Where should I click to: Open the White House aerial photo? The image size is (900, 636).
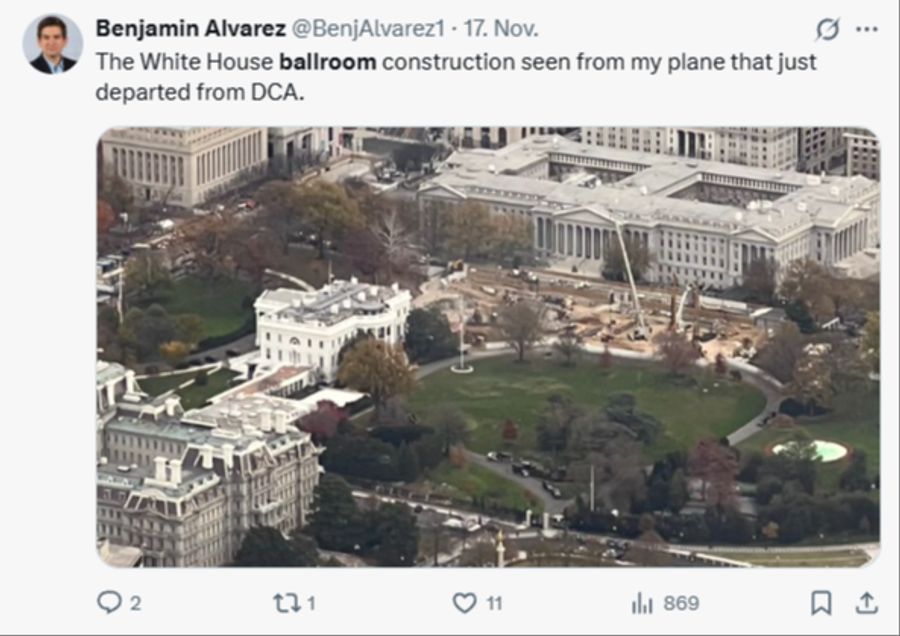tap(488, 346)
